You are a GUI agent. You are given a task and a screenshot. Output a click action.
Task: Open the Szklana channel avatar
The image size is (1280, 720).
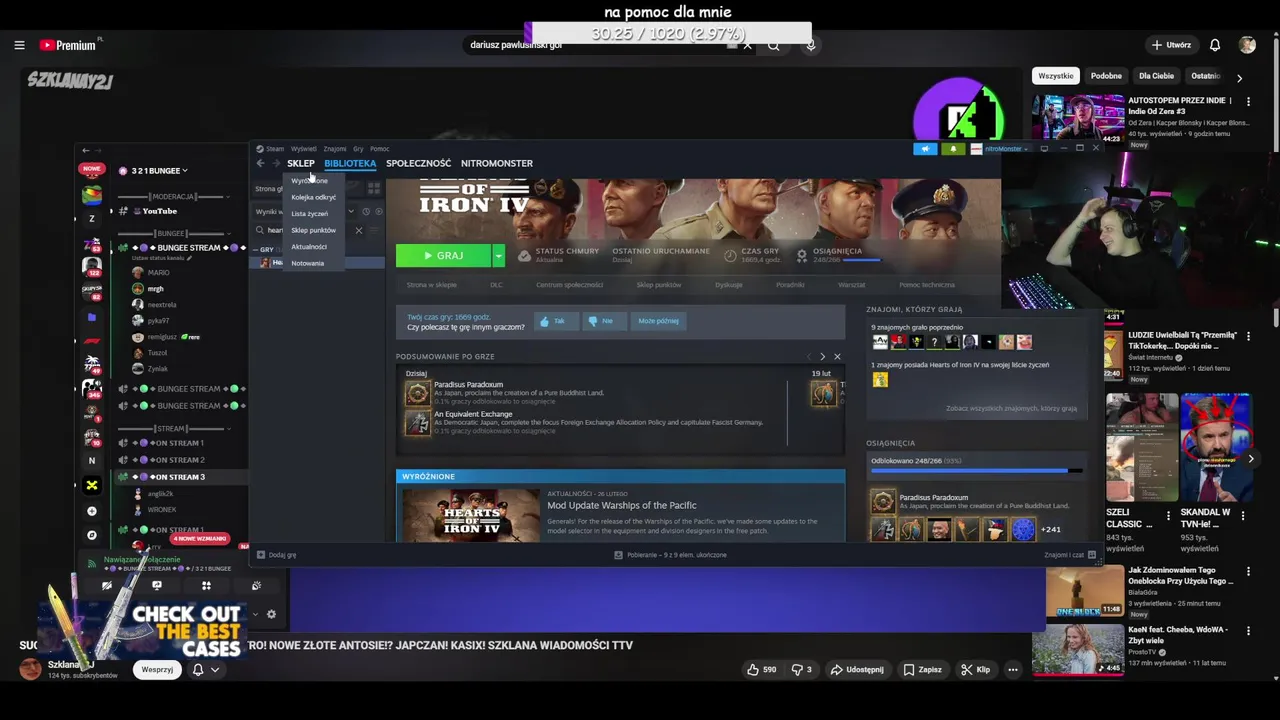[x=30, y=669]
